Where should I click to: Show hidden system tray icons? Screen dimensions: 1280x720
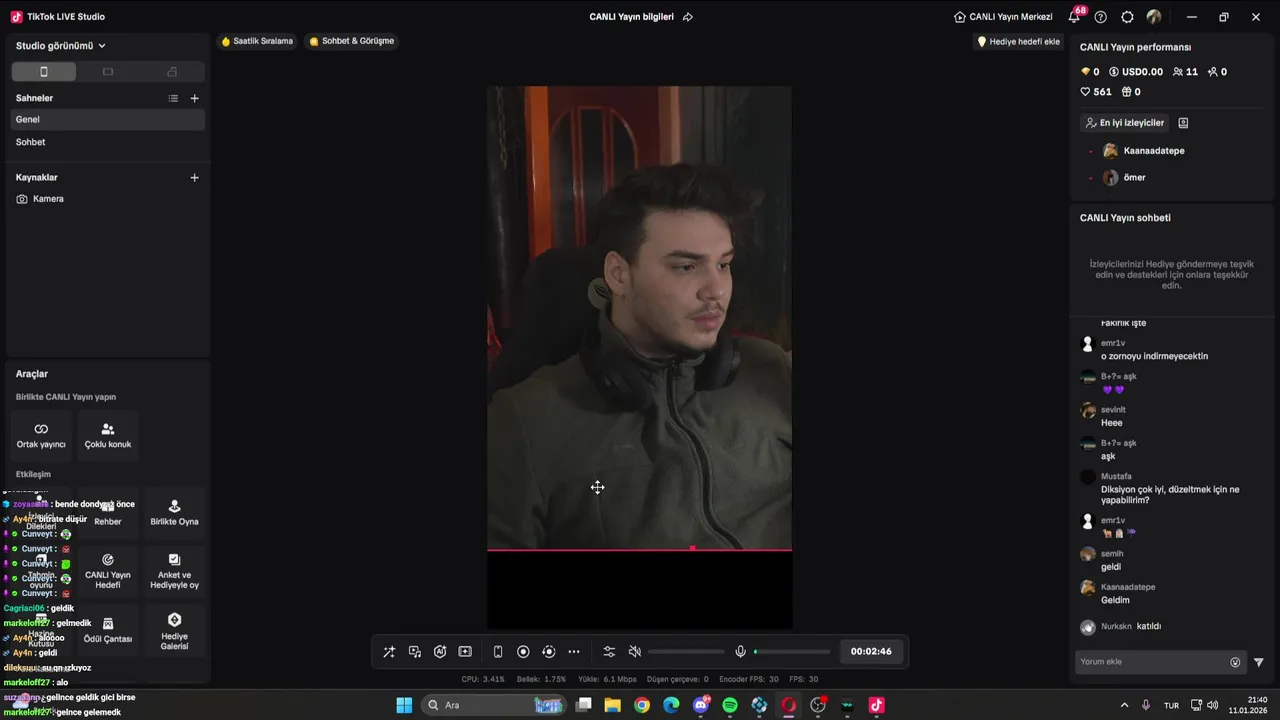[x=1124, y=705]
